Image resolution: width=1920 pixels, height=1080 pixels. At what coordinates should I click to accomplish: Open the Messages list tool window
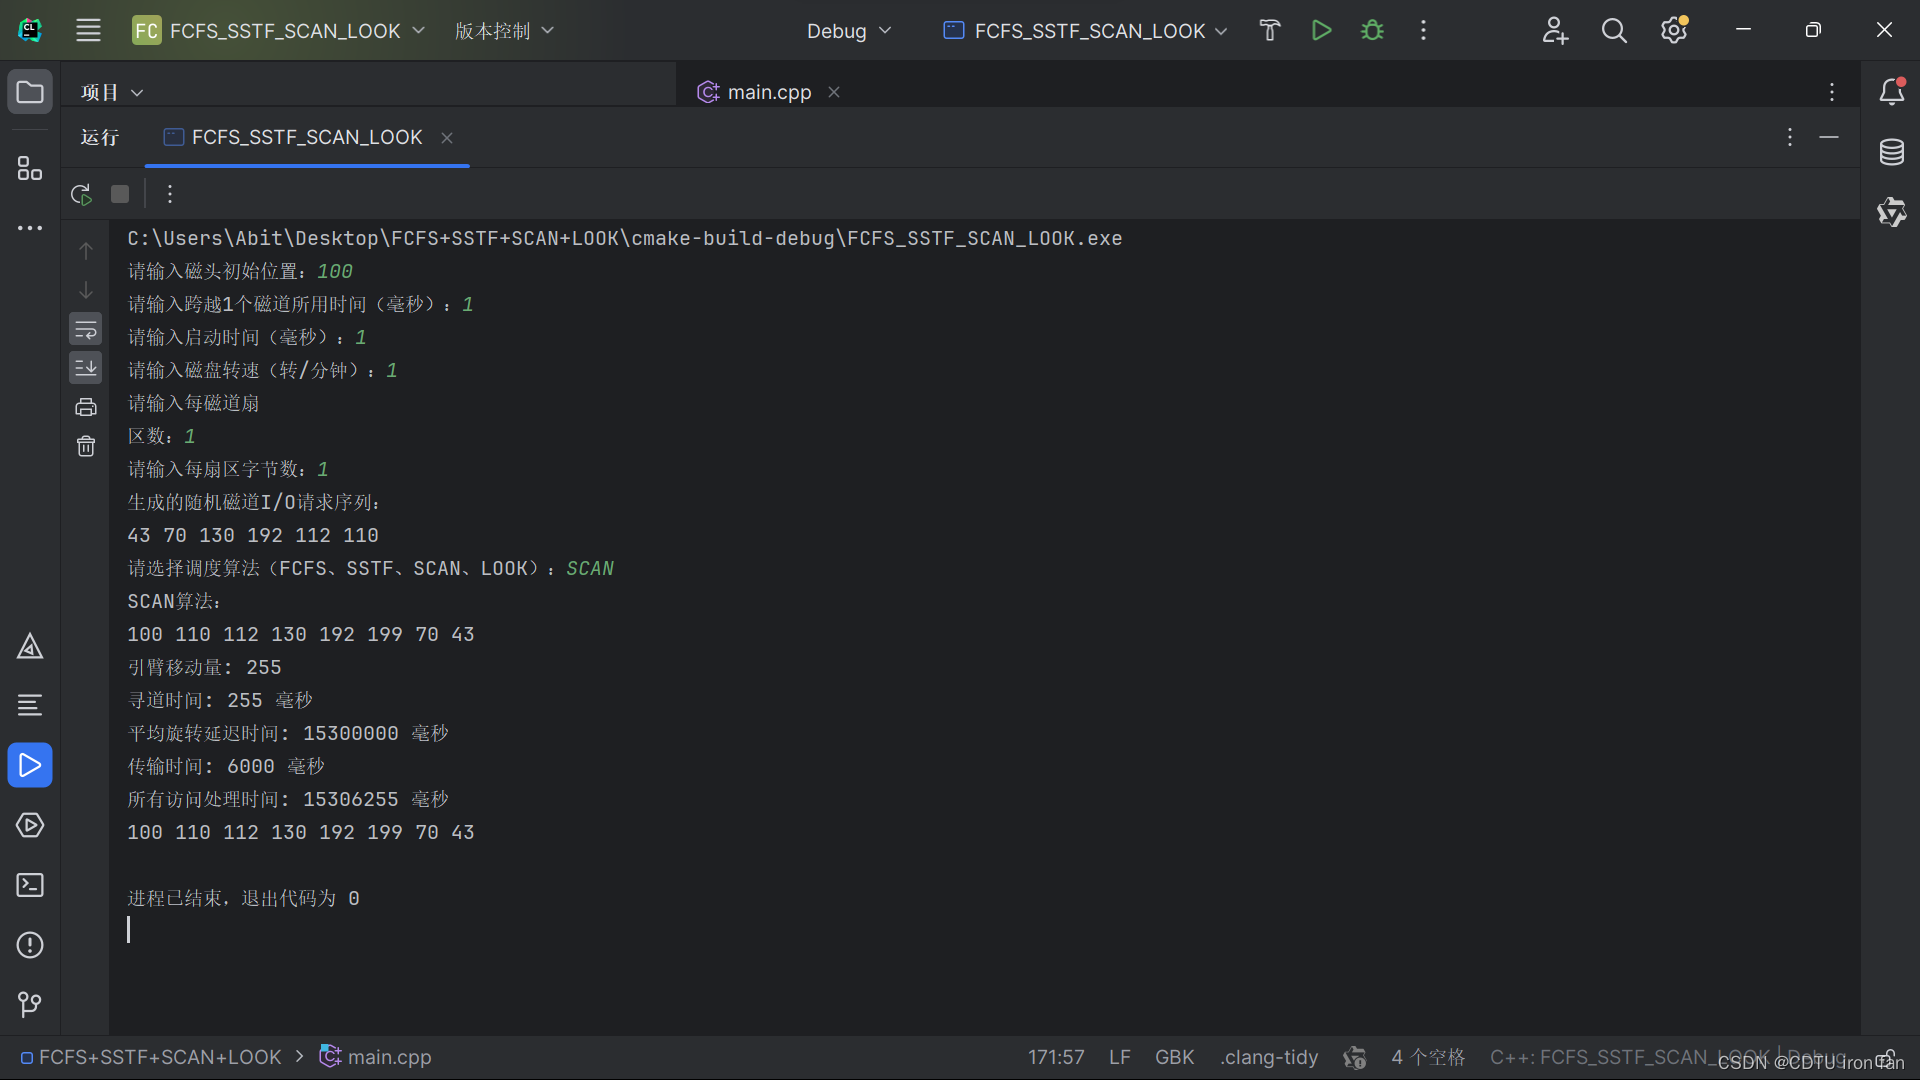30,706
